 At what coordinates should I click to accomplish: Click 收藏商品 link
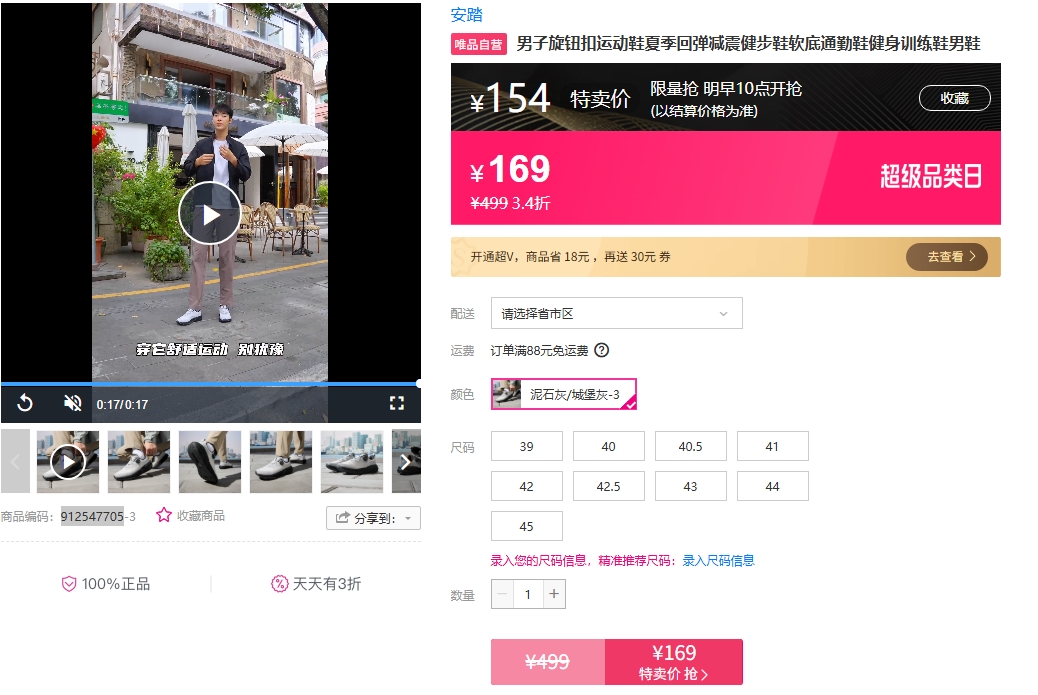tap(201, 516)
